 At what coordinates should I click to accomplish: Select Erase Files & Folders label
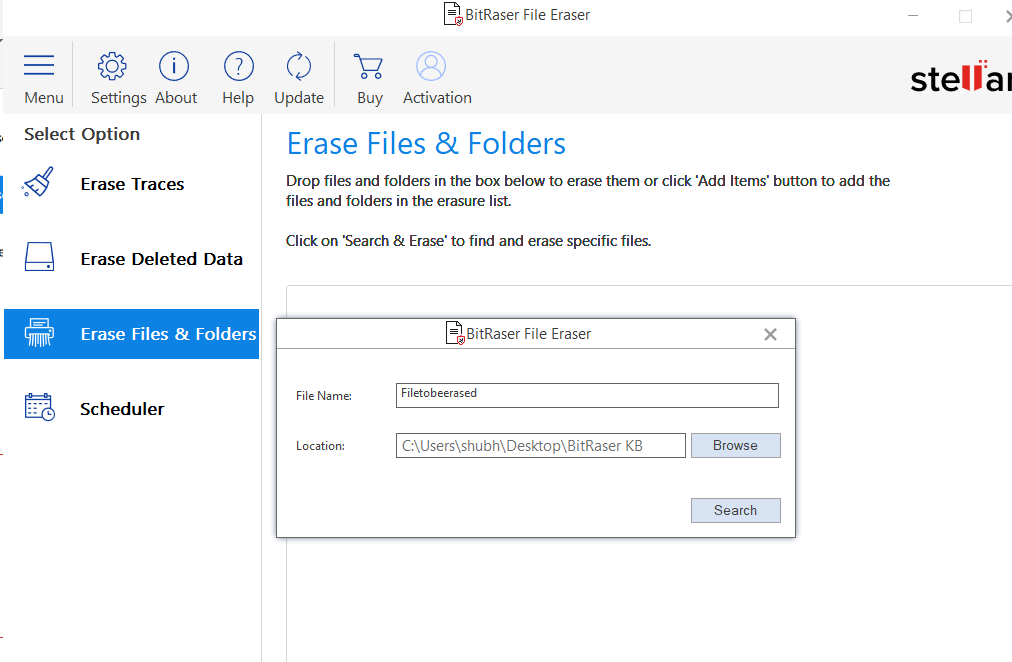[x=168, y=334]
